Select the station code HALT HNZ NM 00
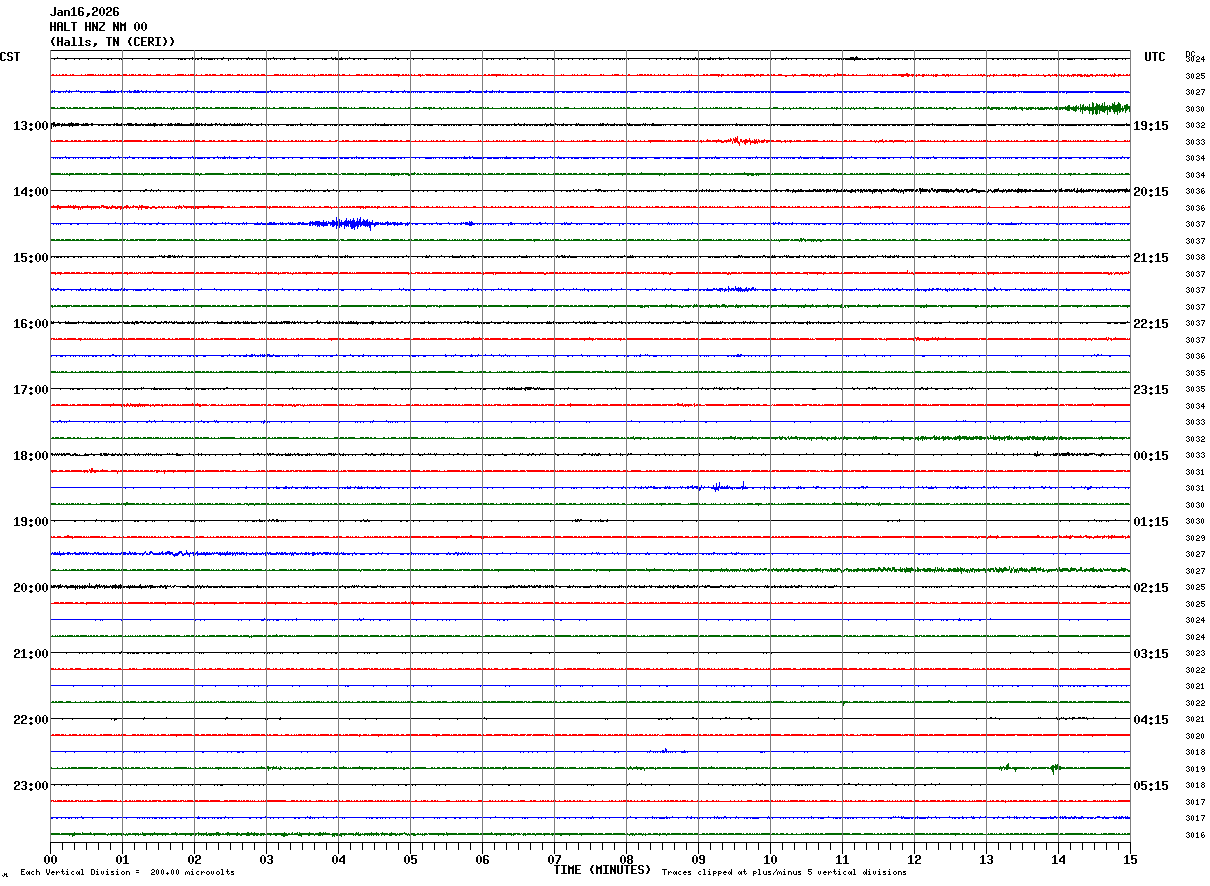The height and width of the screenshot is (886, 1210). [x=98, y=27]
